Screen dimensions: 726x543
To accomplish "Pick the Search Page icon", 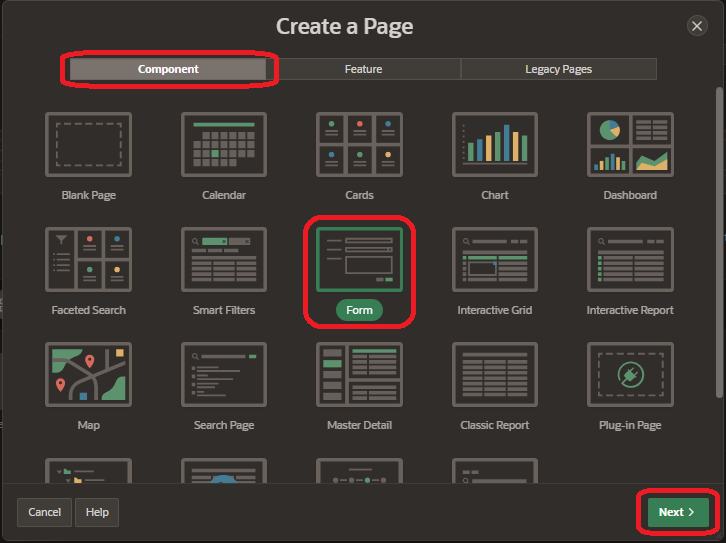I will [x=223, y=375].
